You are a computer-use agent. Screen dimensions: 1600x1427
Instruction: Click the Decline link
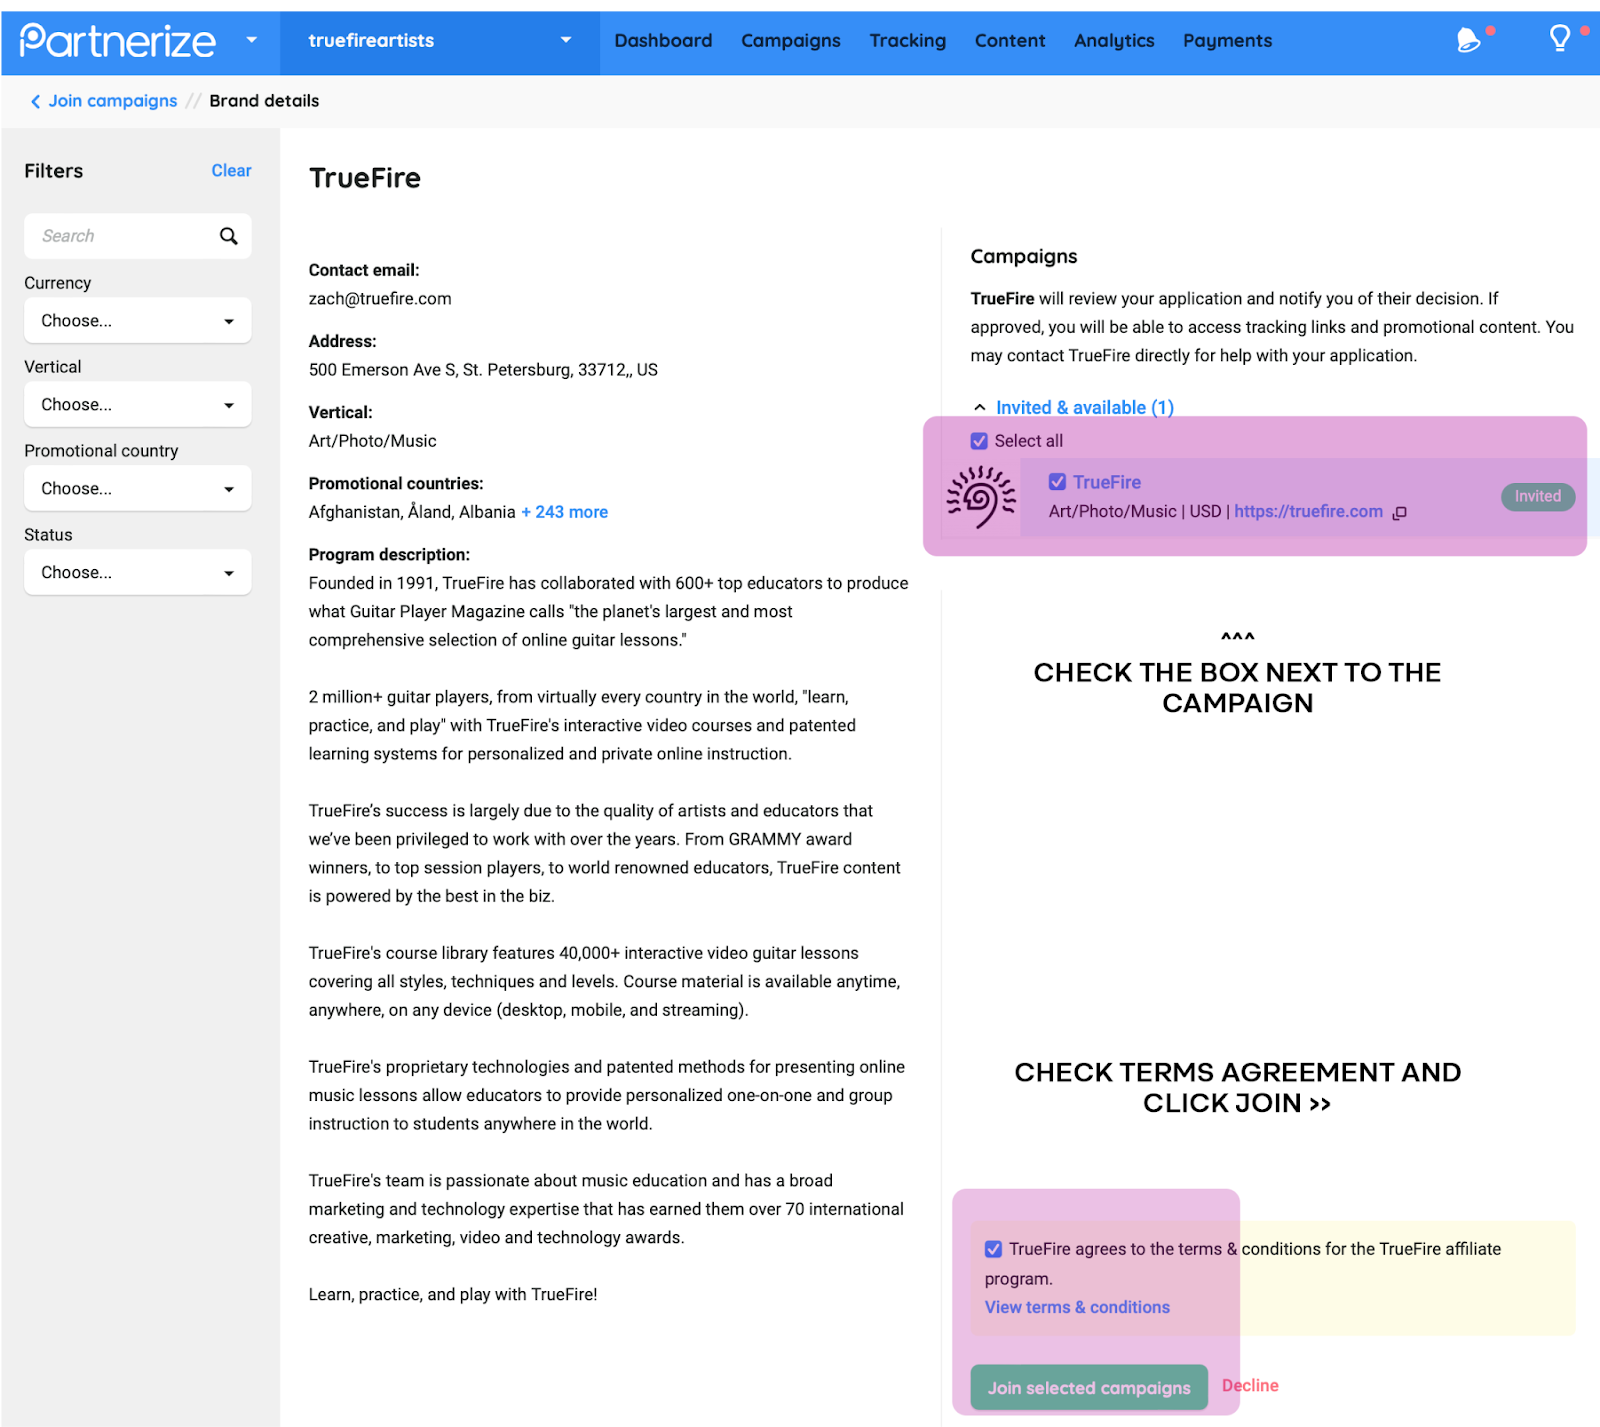1250,1386
